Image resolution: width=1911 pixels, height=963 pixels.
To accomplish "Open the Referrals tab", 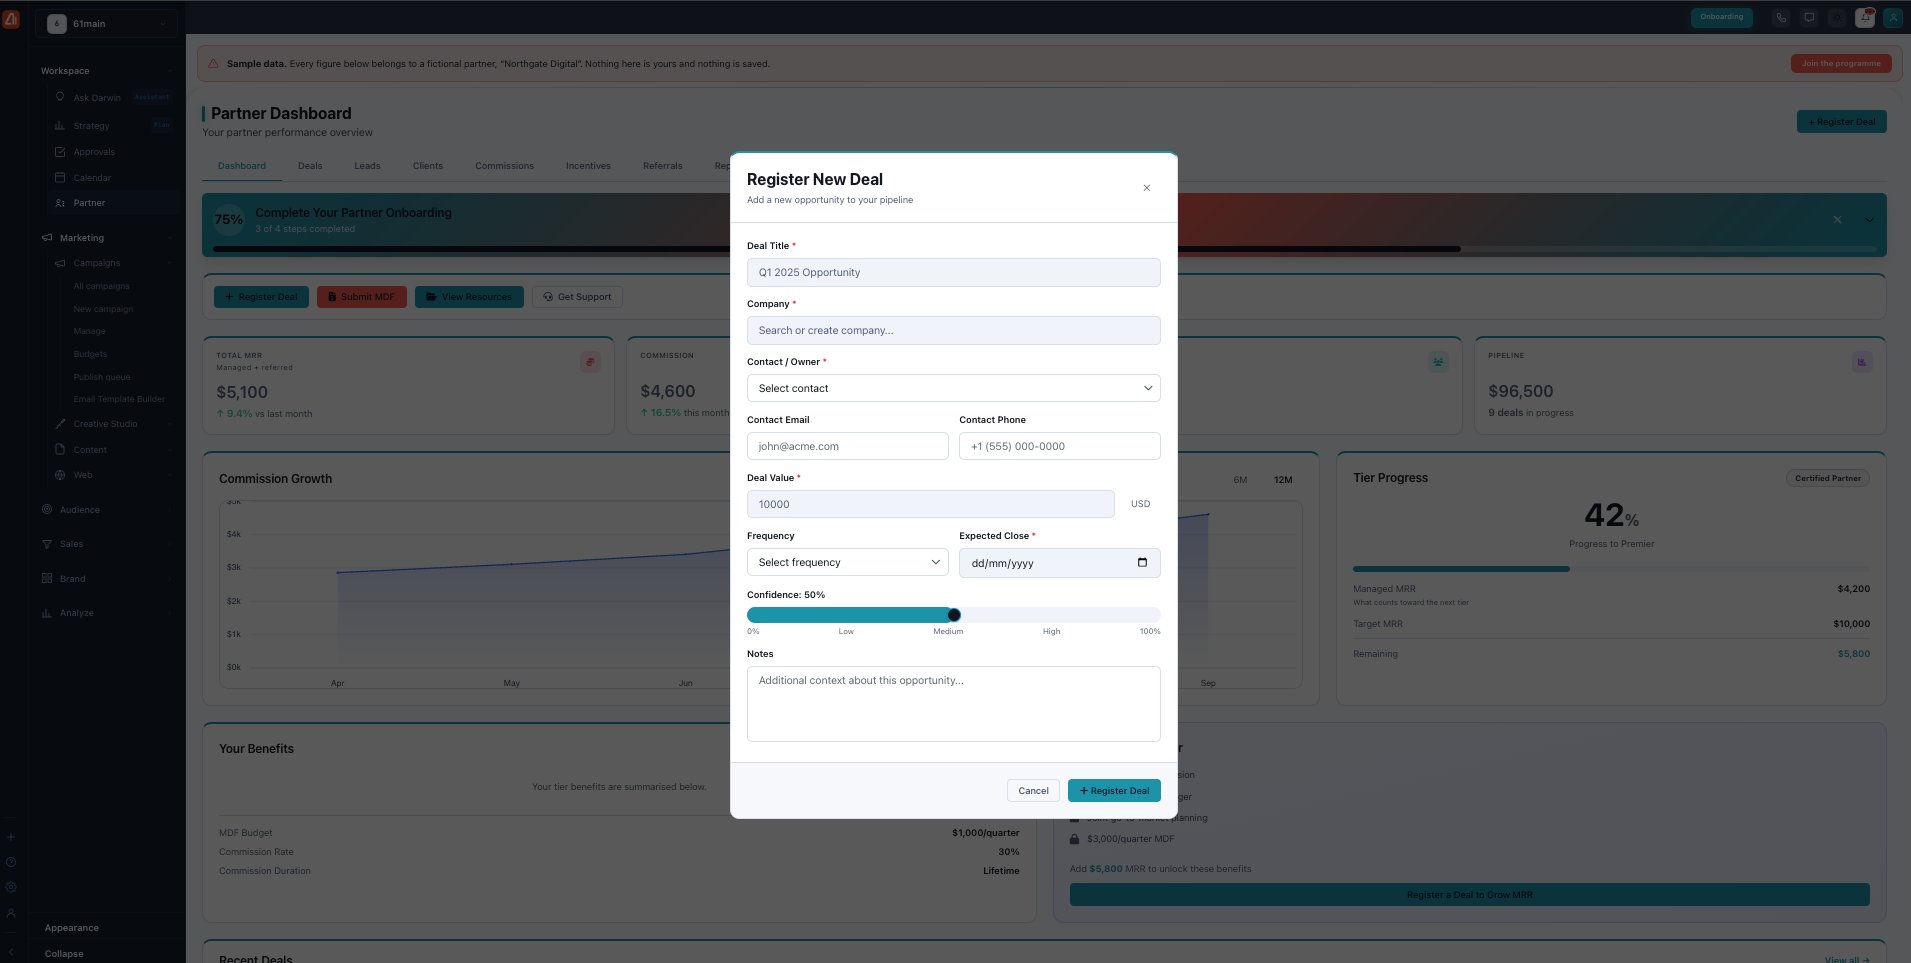I will click(x=662, y=166).
